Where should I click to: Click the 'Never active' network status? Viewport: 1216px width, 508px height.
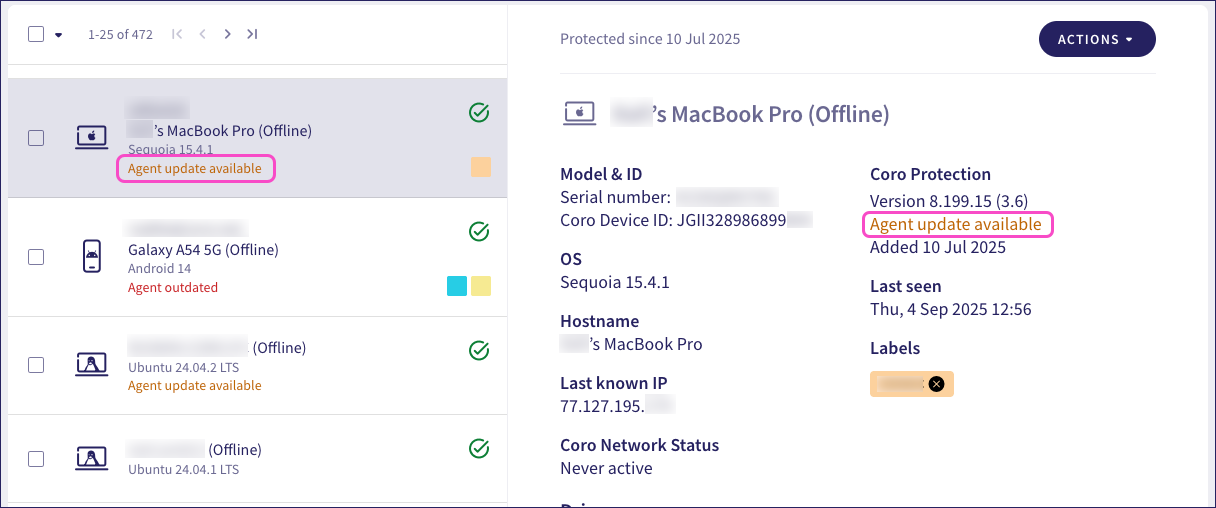coord(606,468)
